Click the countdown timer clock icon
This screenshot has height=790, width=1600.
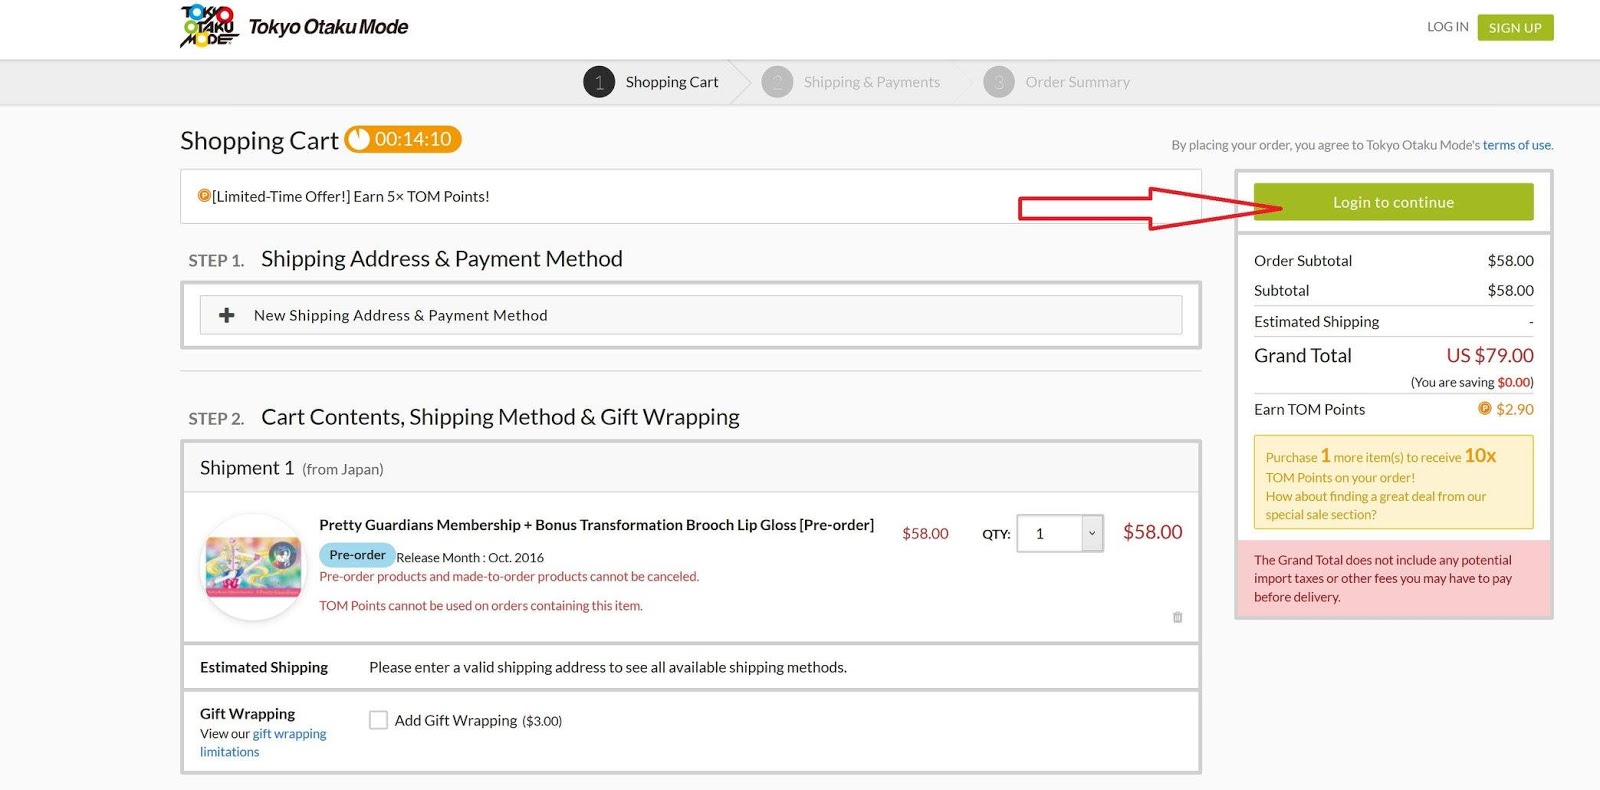click(x=359, y=139)
